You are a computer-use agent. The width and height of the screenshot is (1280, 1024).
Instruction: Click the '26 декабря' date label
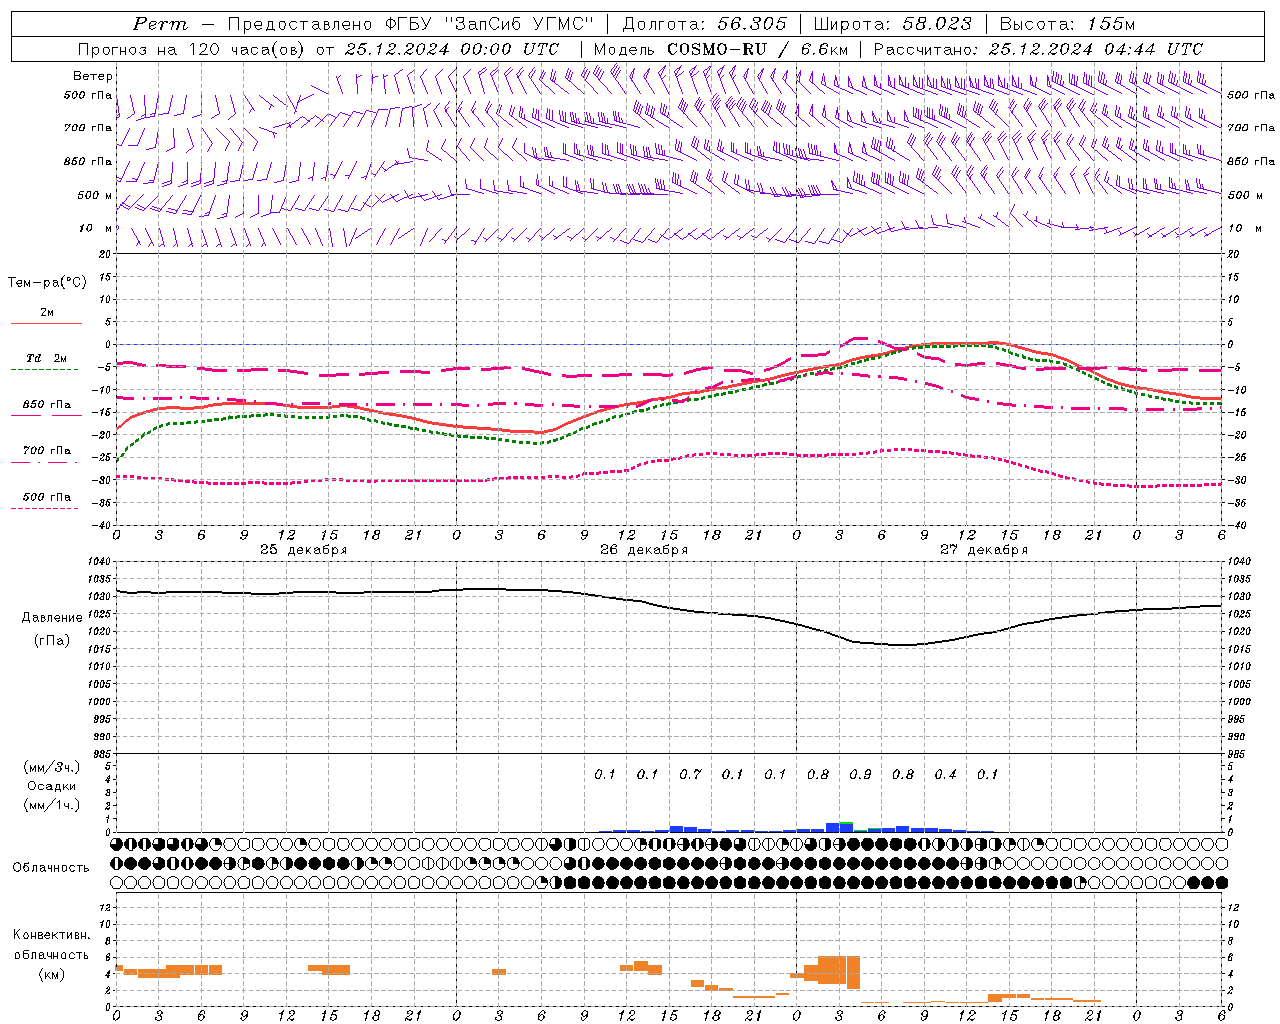644,550
